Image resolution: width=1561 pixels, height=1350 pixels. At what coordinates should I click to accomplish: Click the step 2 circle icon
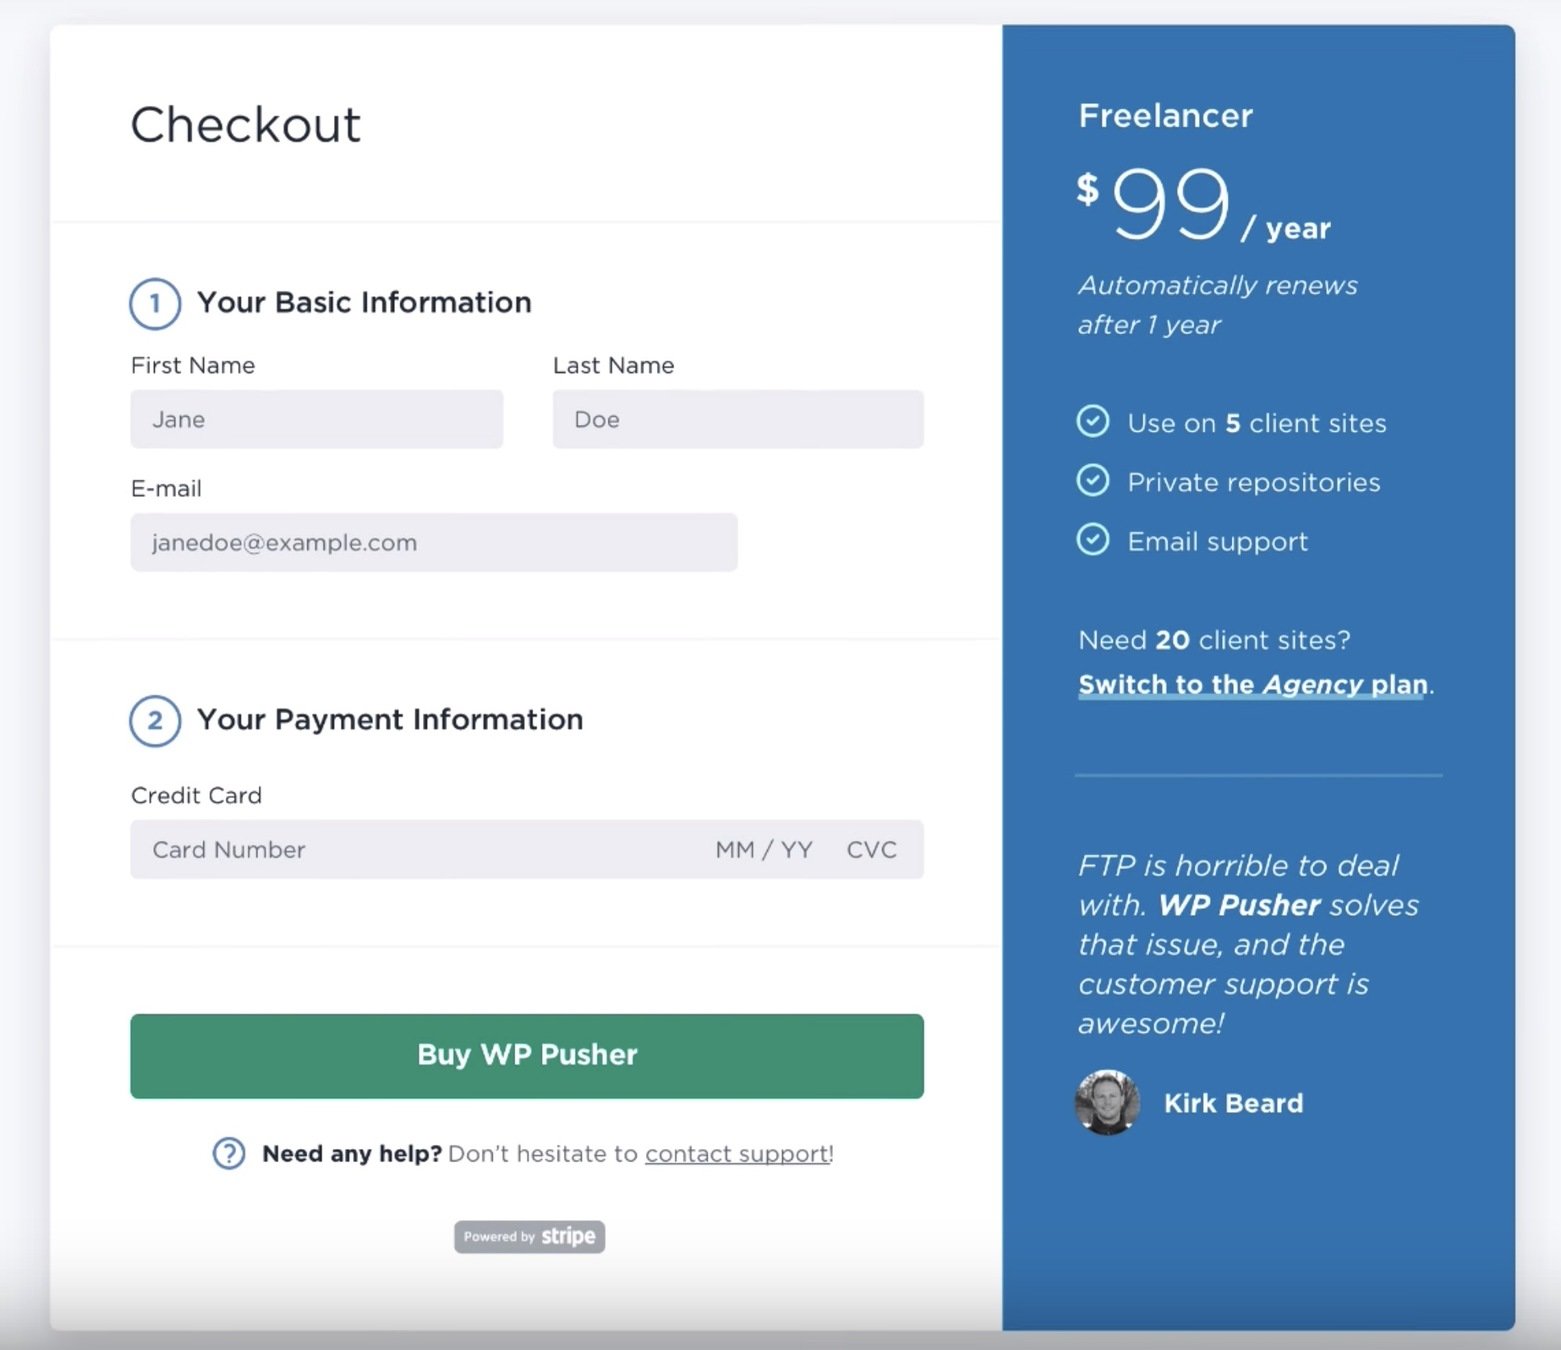coord(155,720)
